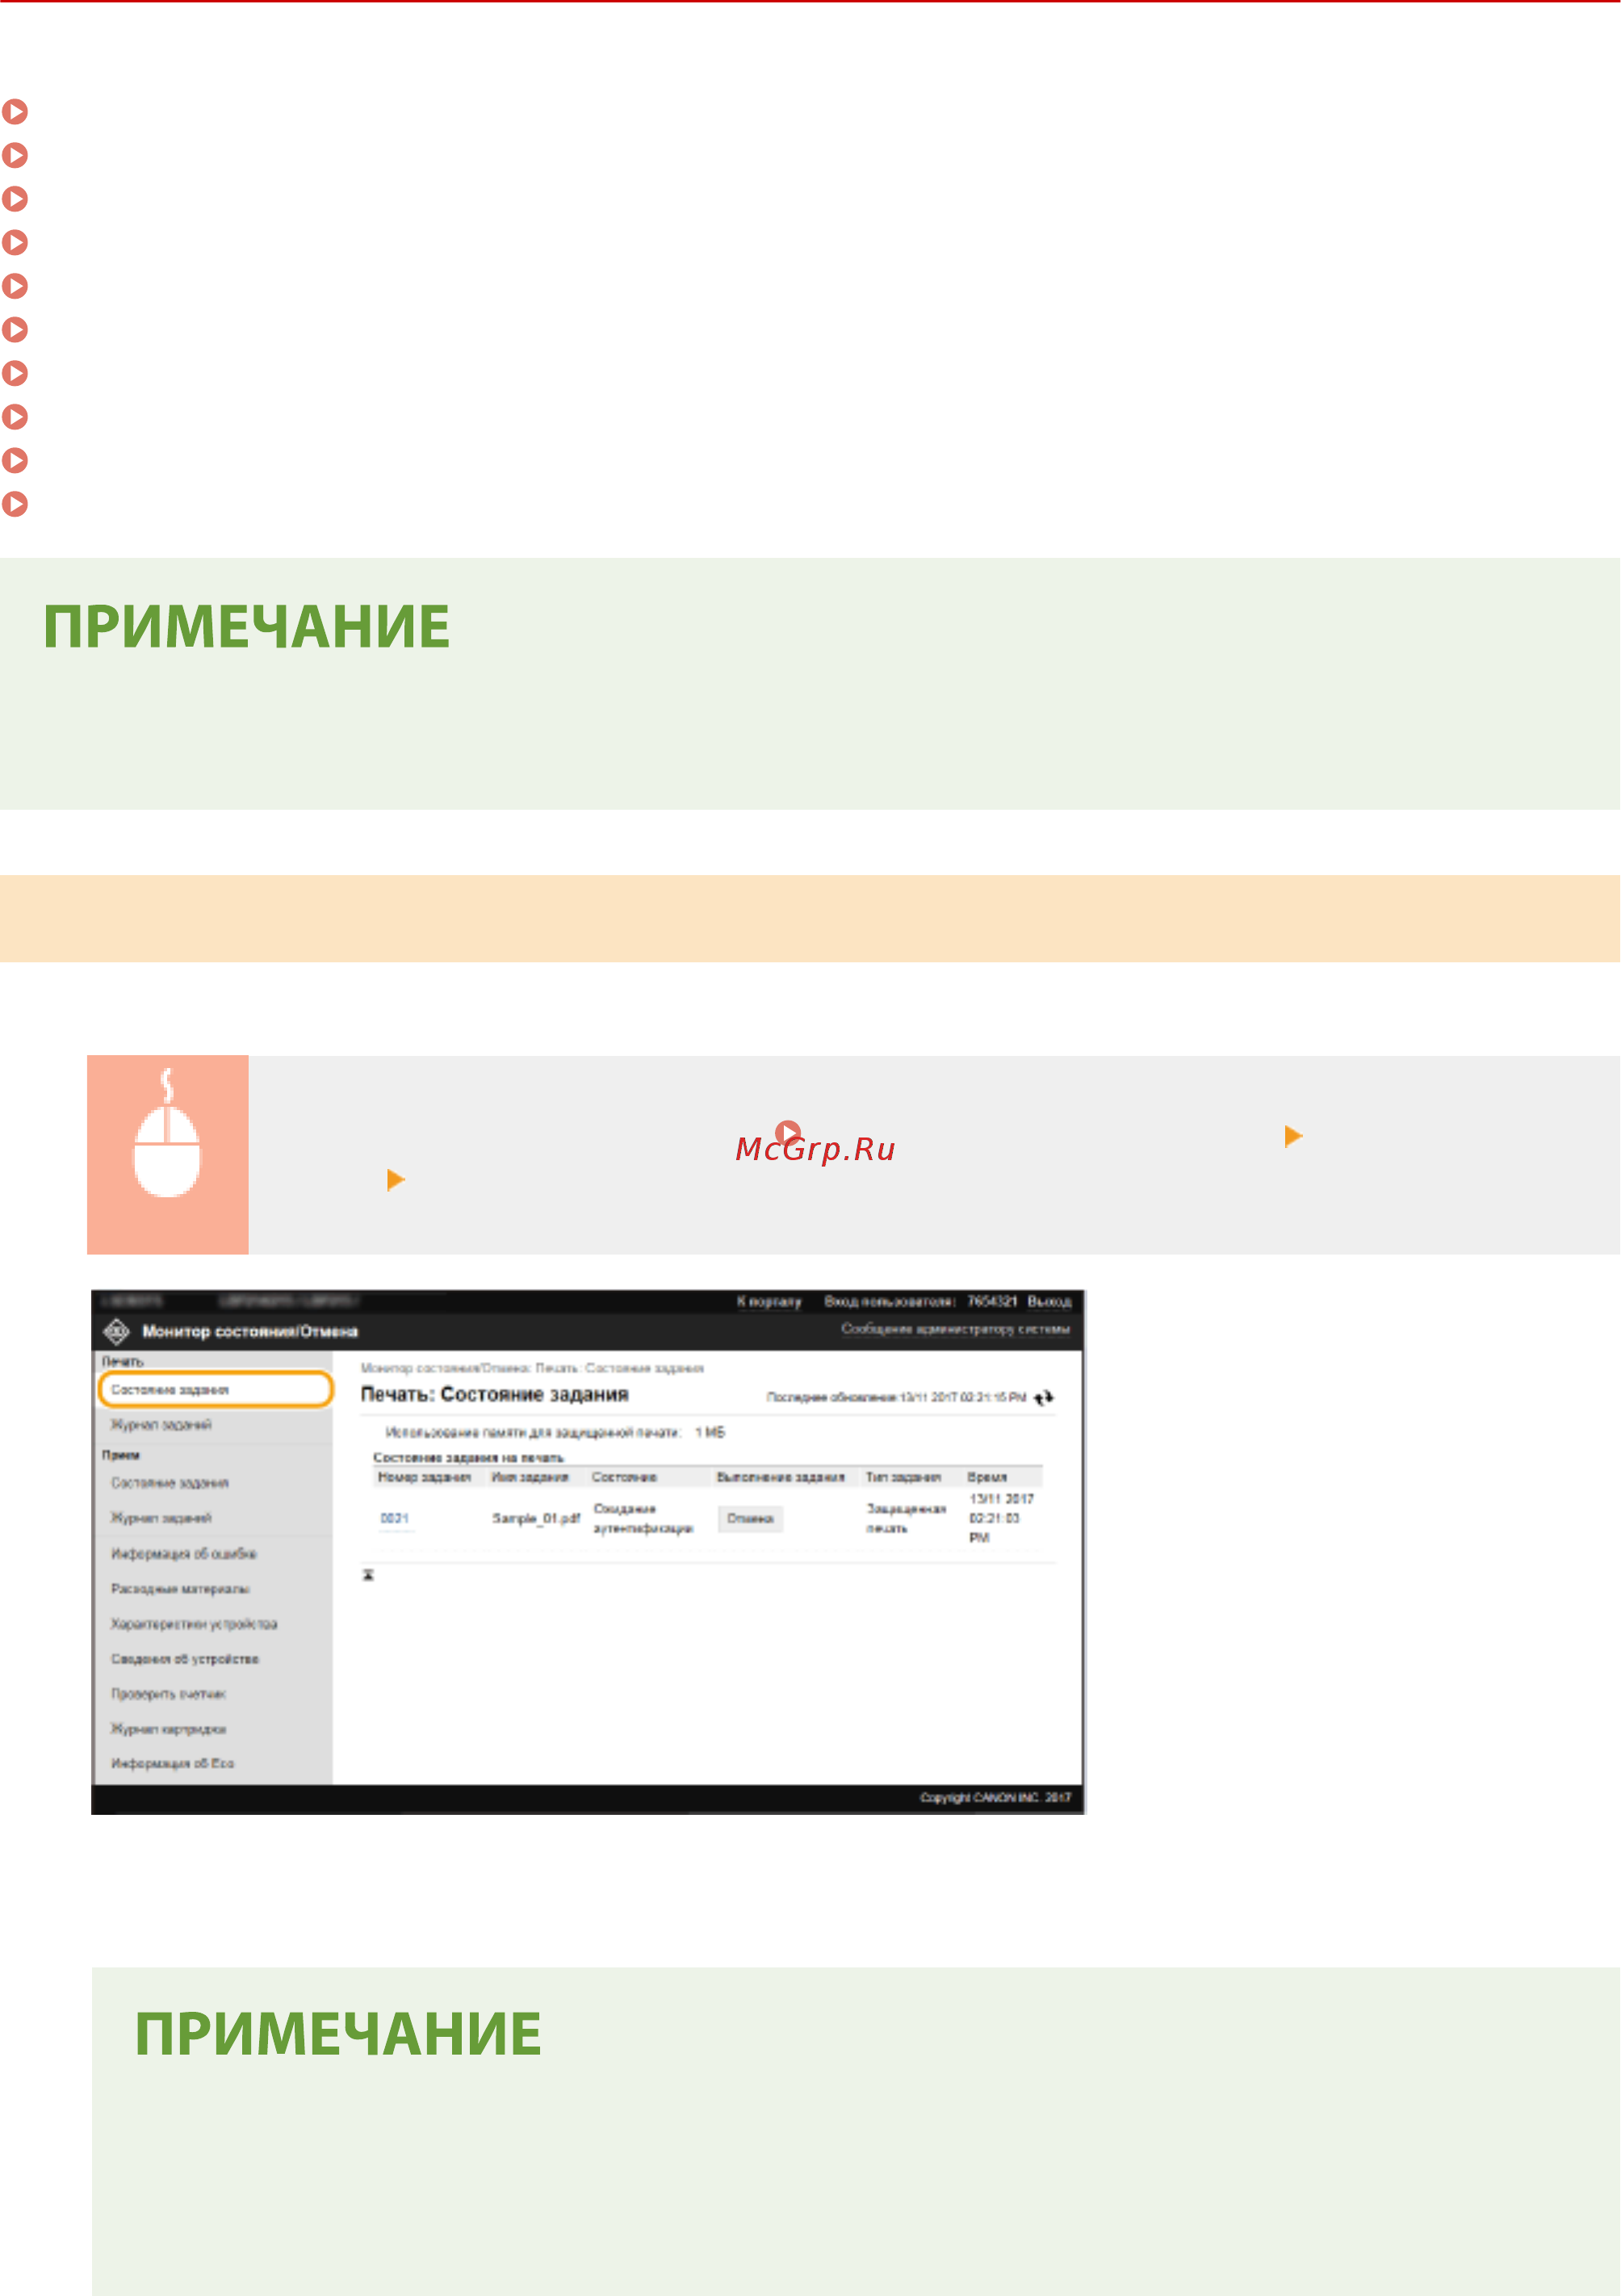Open 'Информация об ошибке' in sidebar
The width and height of the screenshot is (1621, 2296).
tap(184, 1553)
